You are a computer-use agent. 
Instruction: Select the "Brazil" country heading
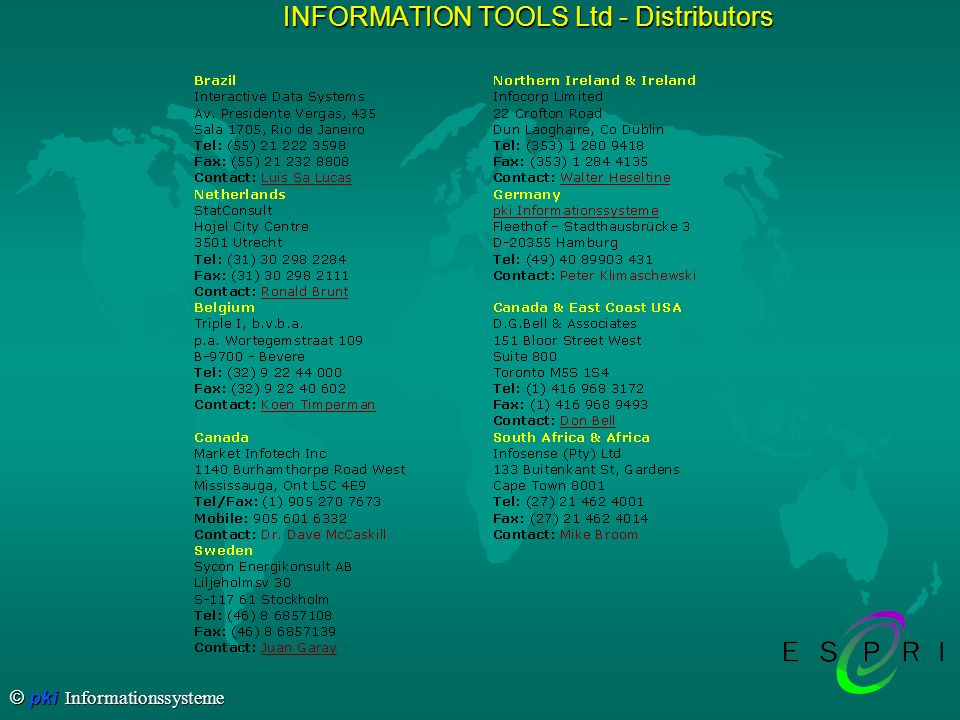(215, 81)
